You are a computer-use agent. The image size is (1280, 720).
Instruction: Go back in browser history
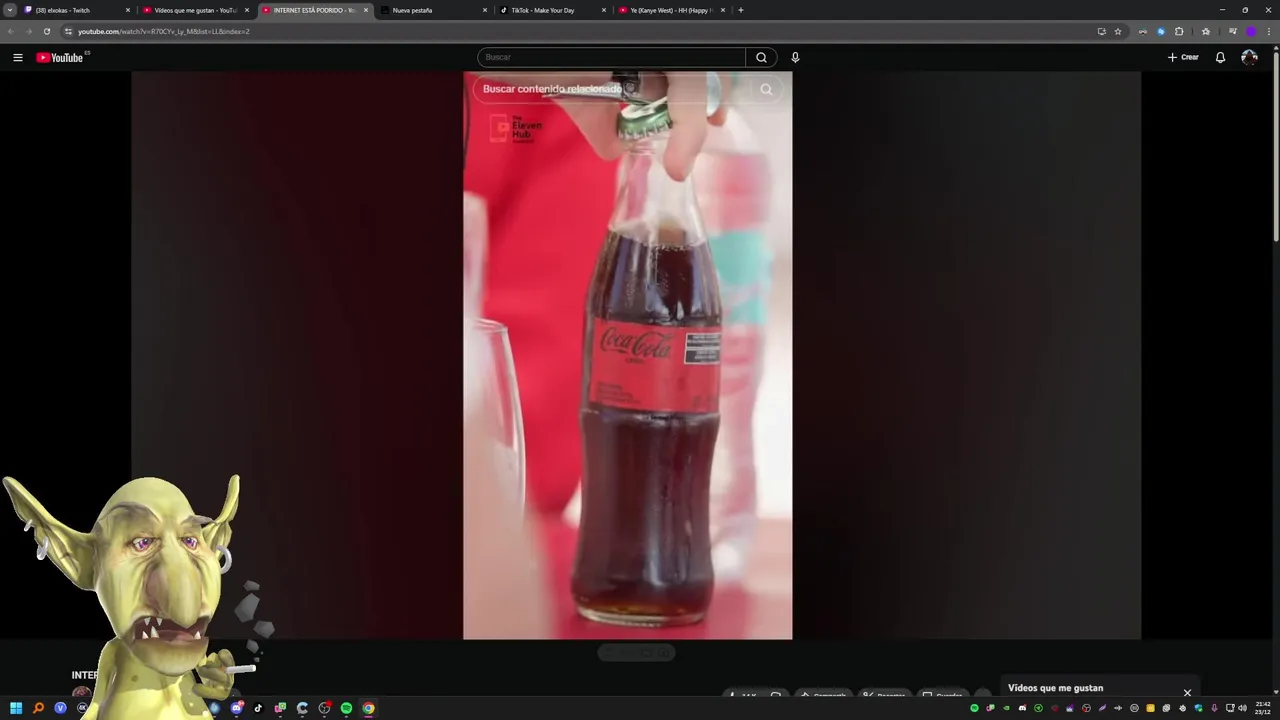[11, 31]
